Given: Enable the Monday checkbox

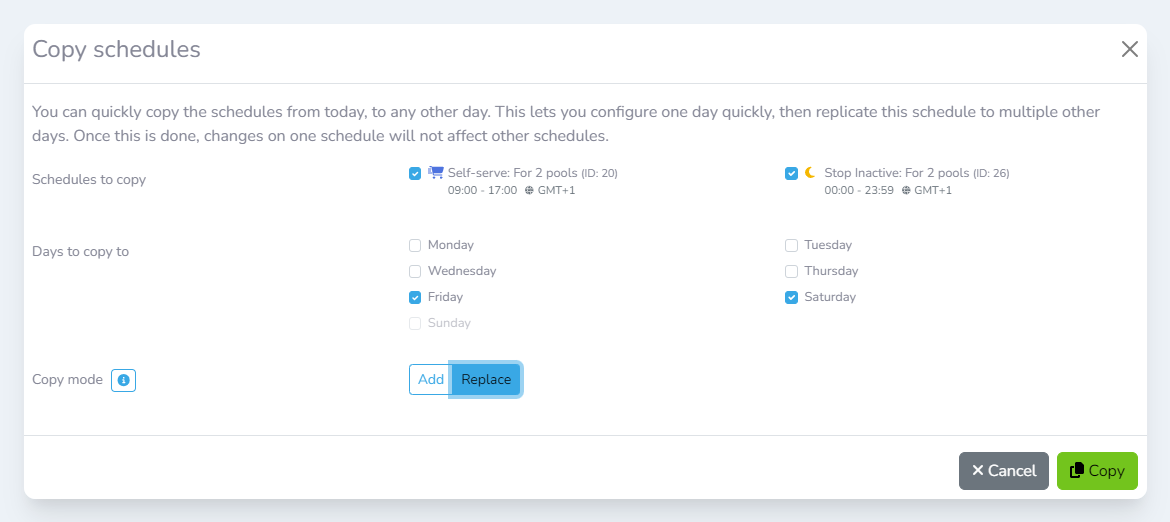Looking at the screenshot, I should coord(415,245).
